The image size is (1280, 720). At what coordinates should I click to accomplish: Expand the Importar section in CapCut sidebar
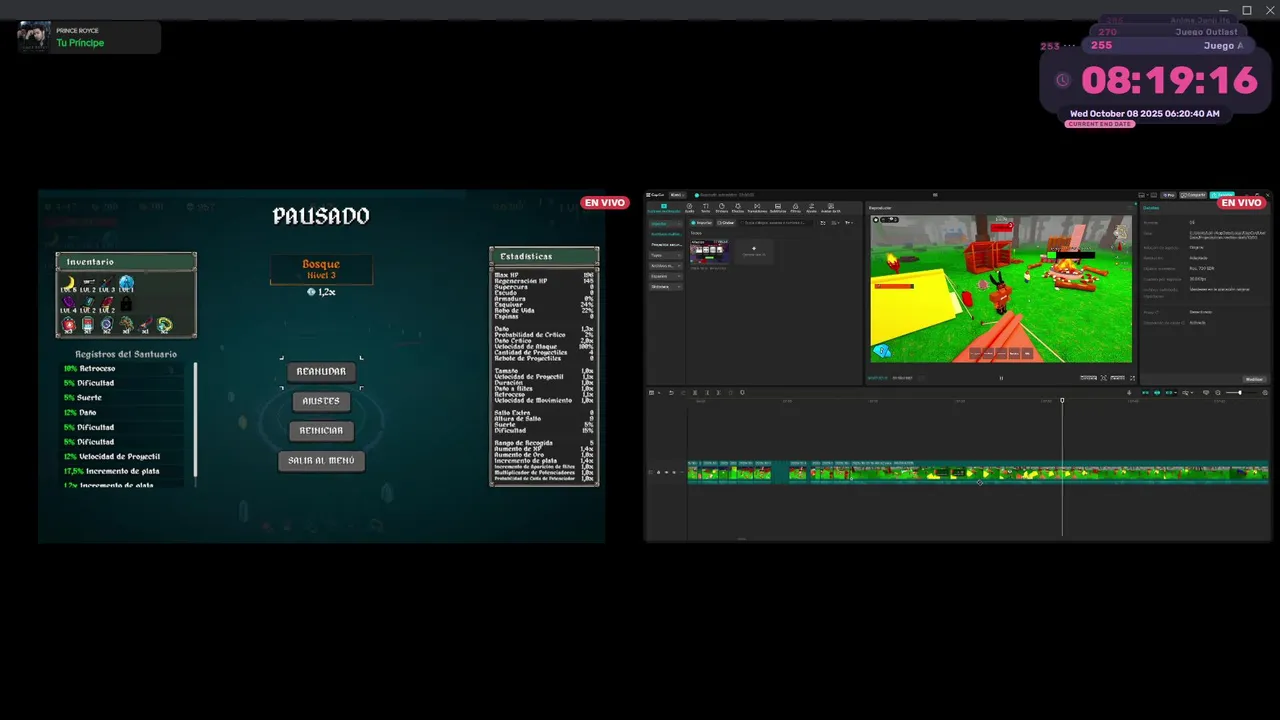coord(666,223)
